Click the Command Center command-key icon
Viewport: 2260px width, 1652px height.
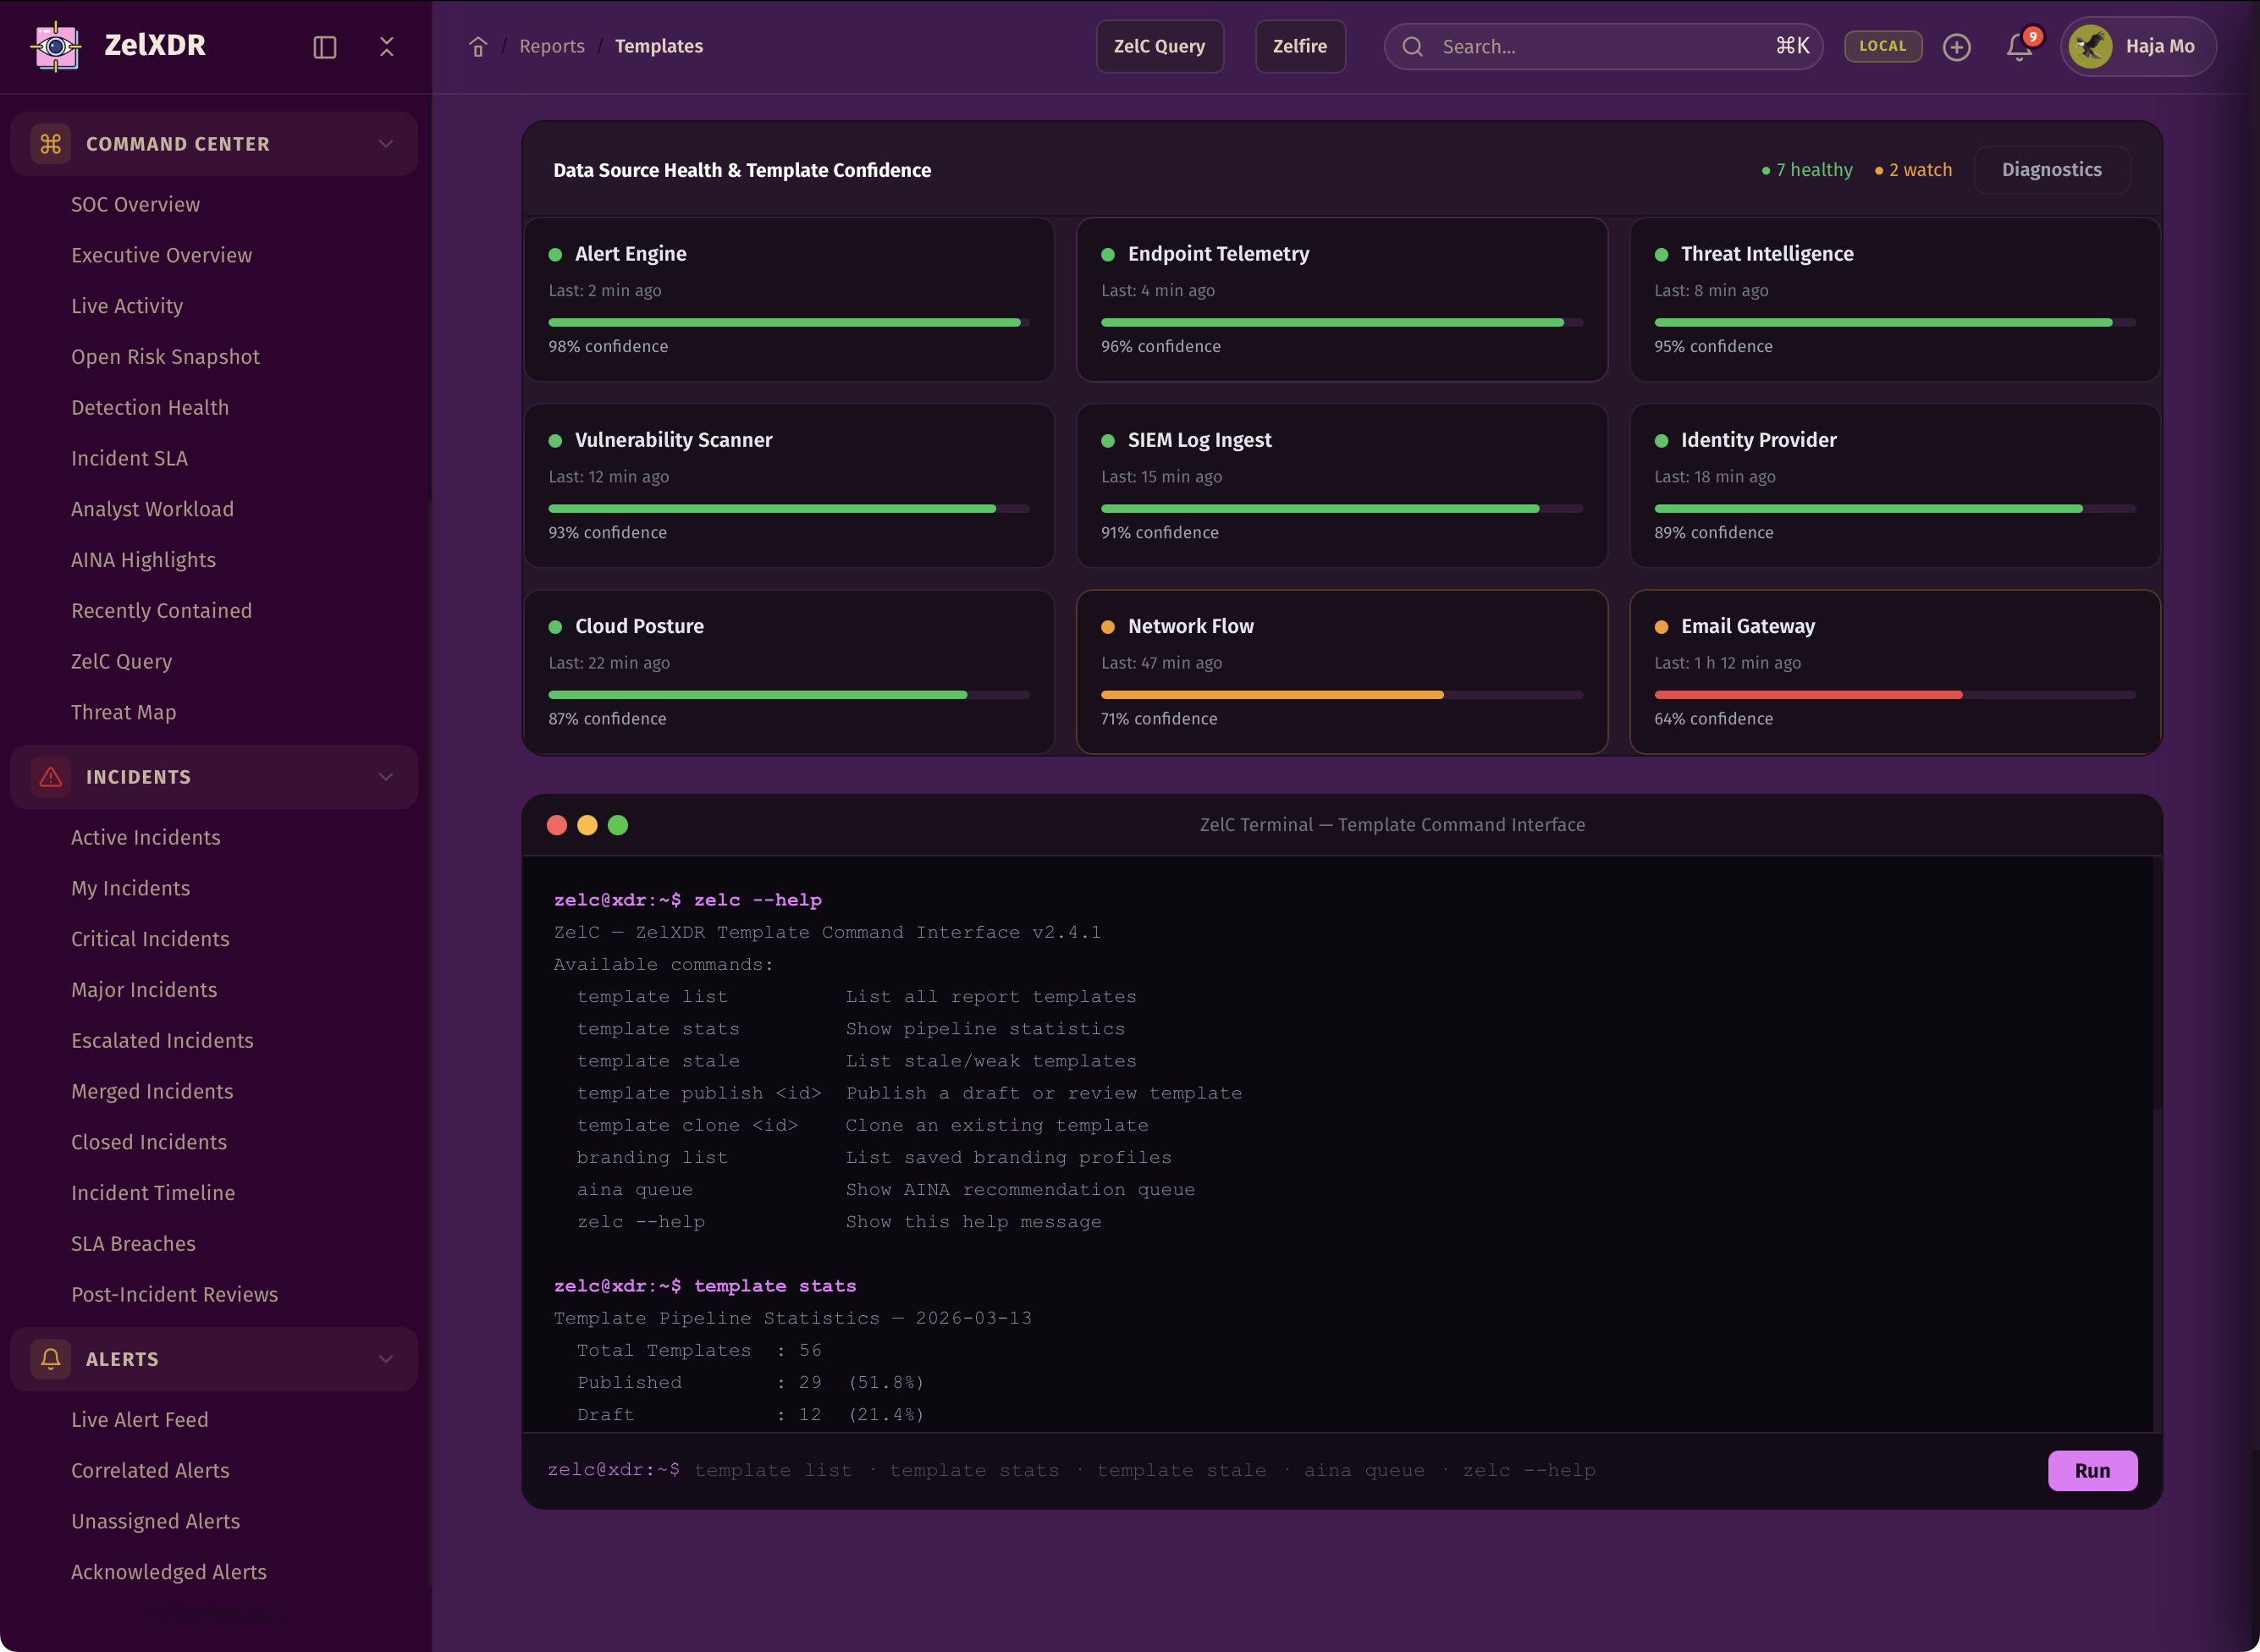click(x=51, y=144)
